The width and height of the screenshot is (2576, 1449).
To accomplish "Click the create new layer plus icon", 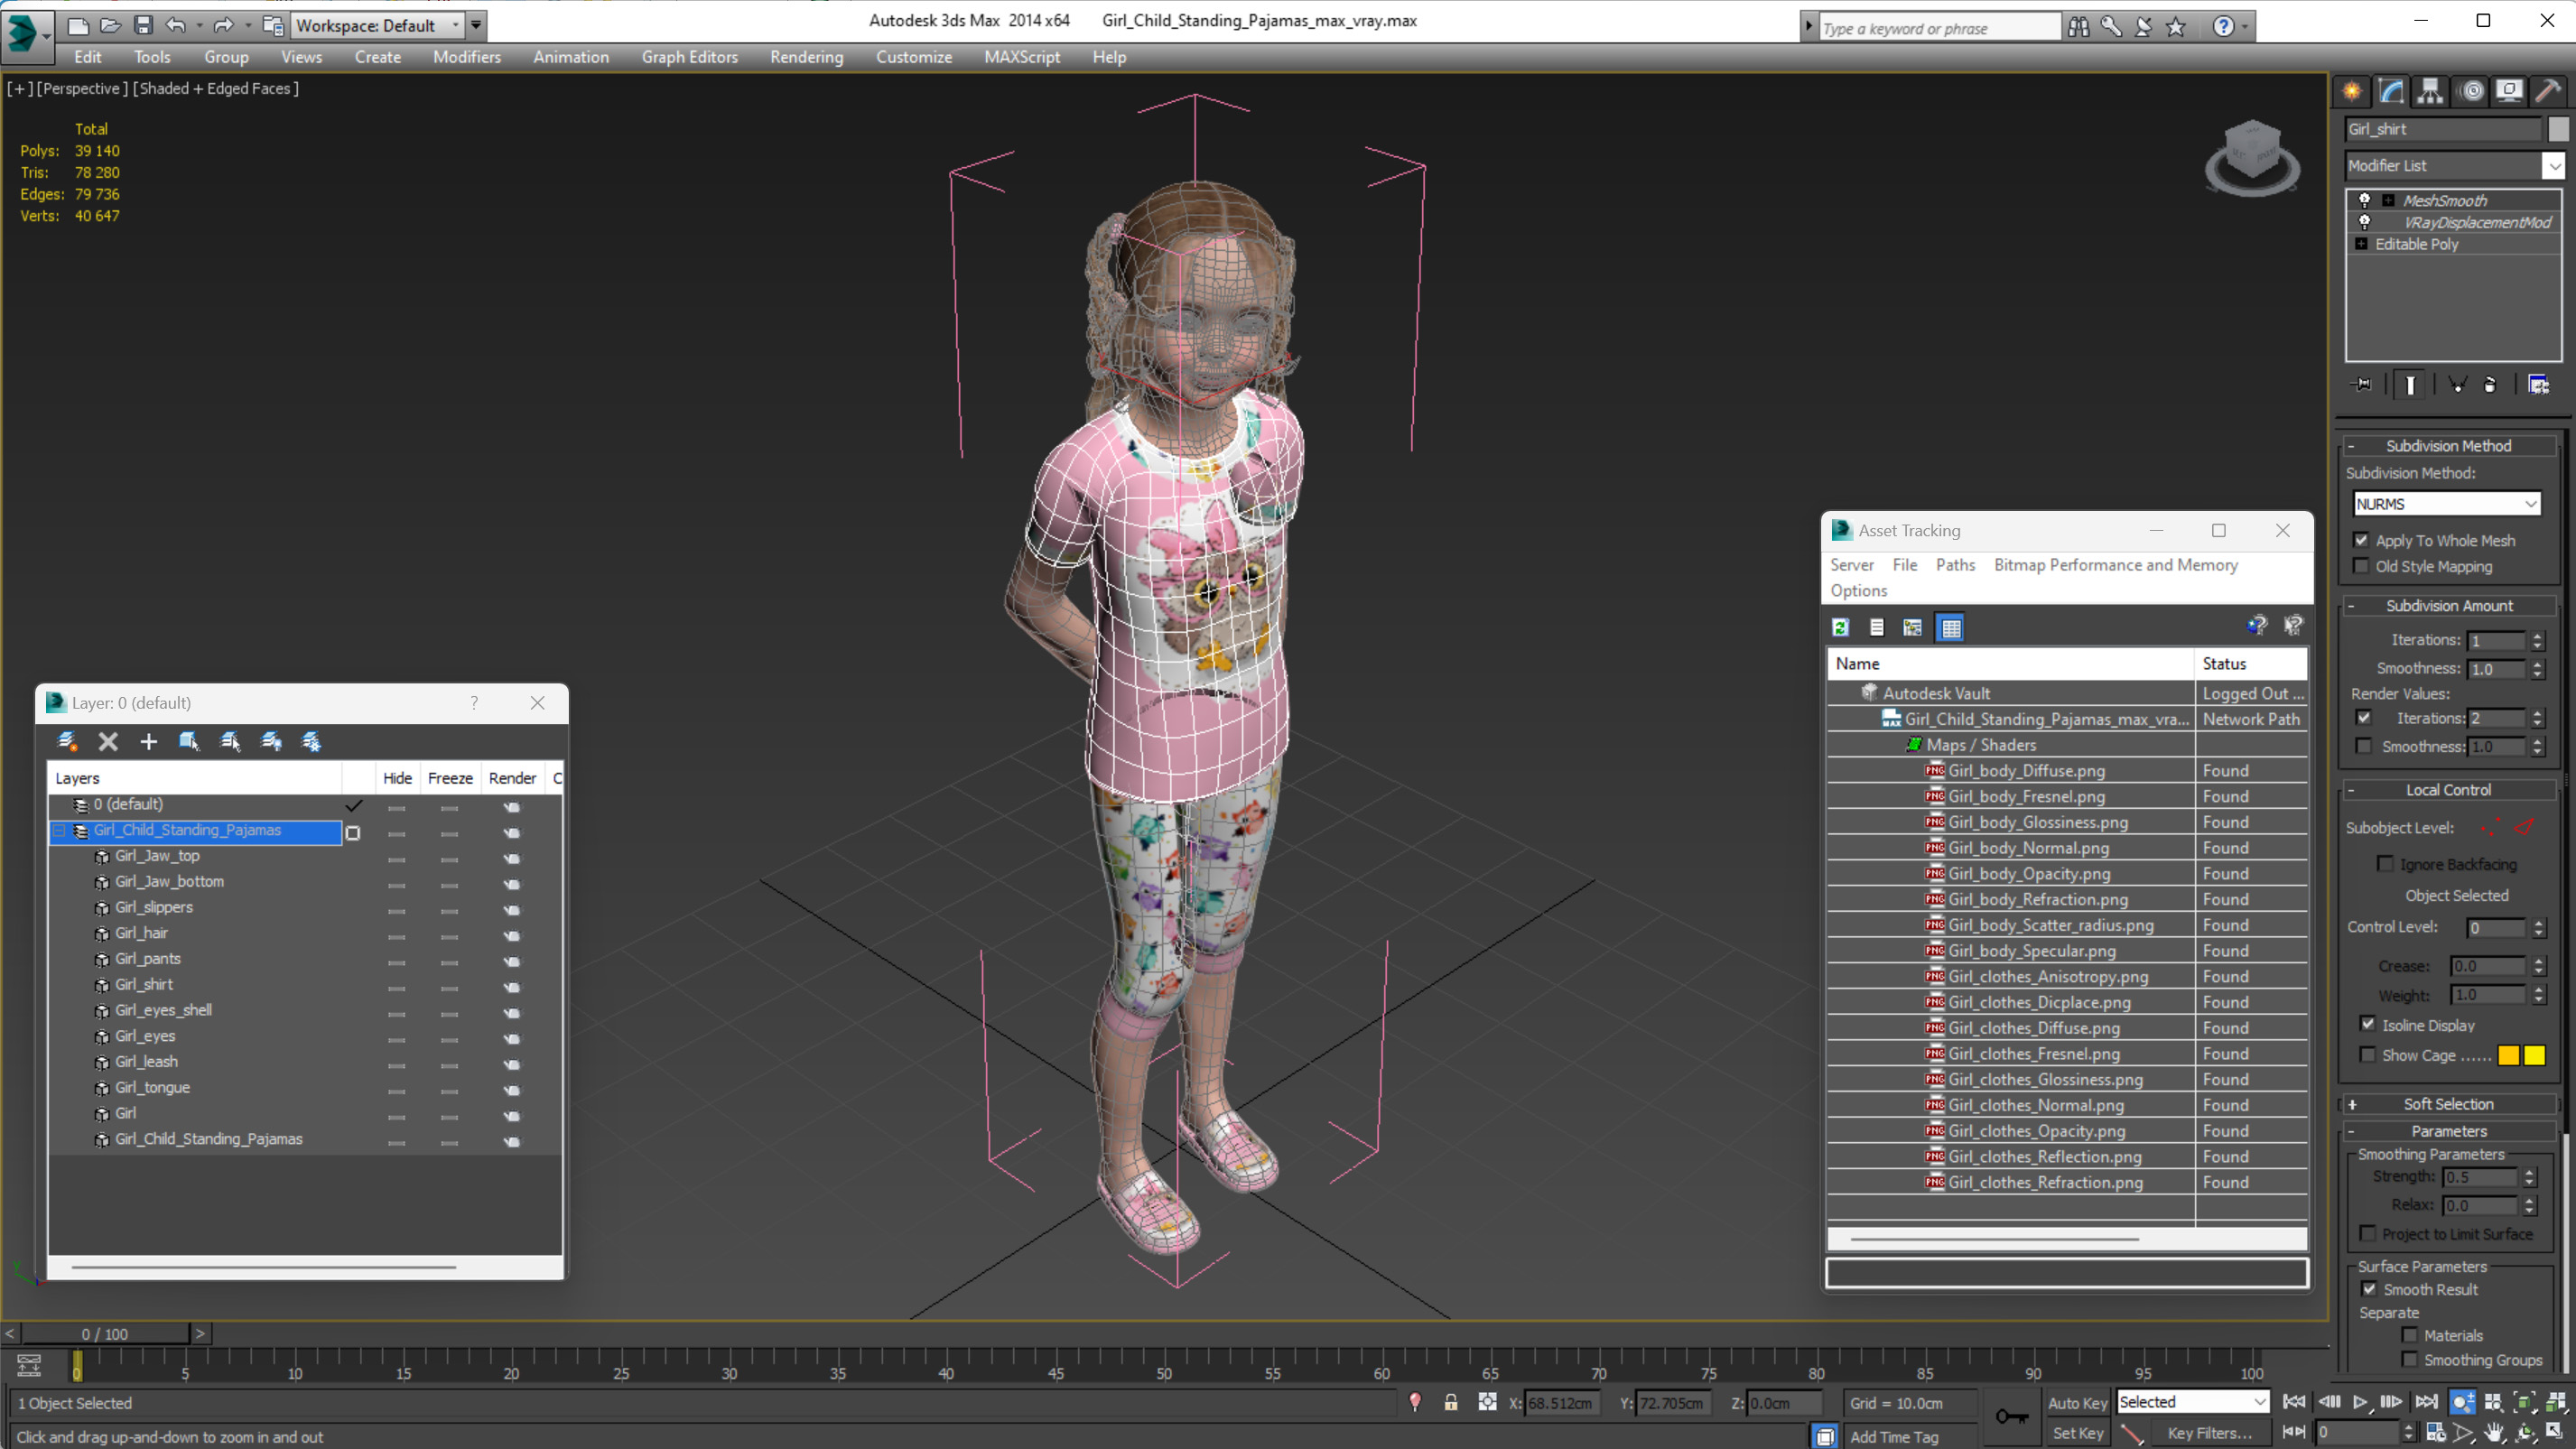I will point(148,741).
